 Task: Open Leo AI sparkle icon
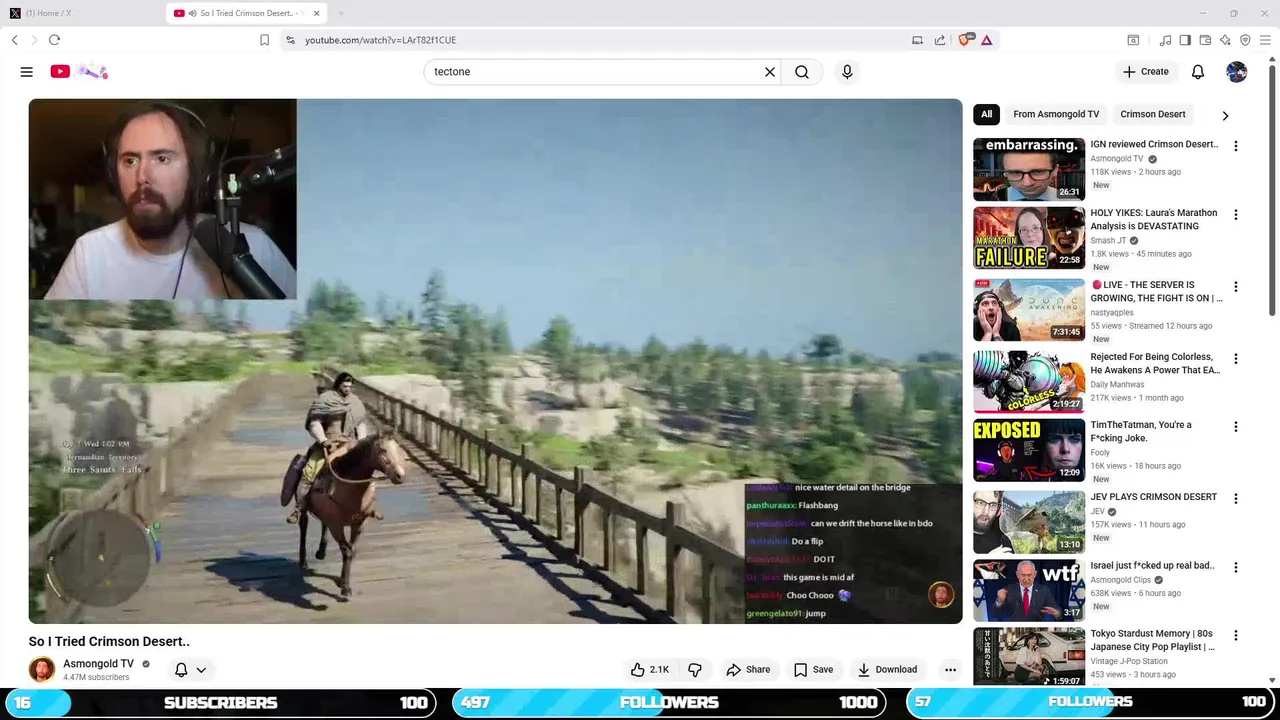click(1225, 40)
